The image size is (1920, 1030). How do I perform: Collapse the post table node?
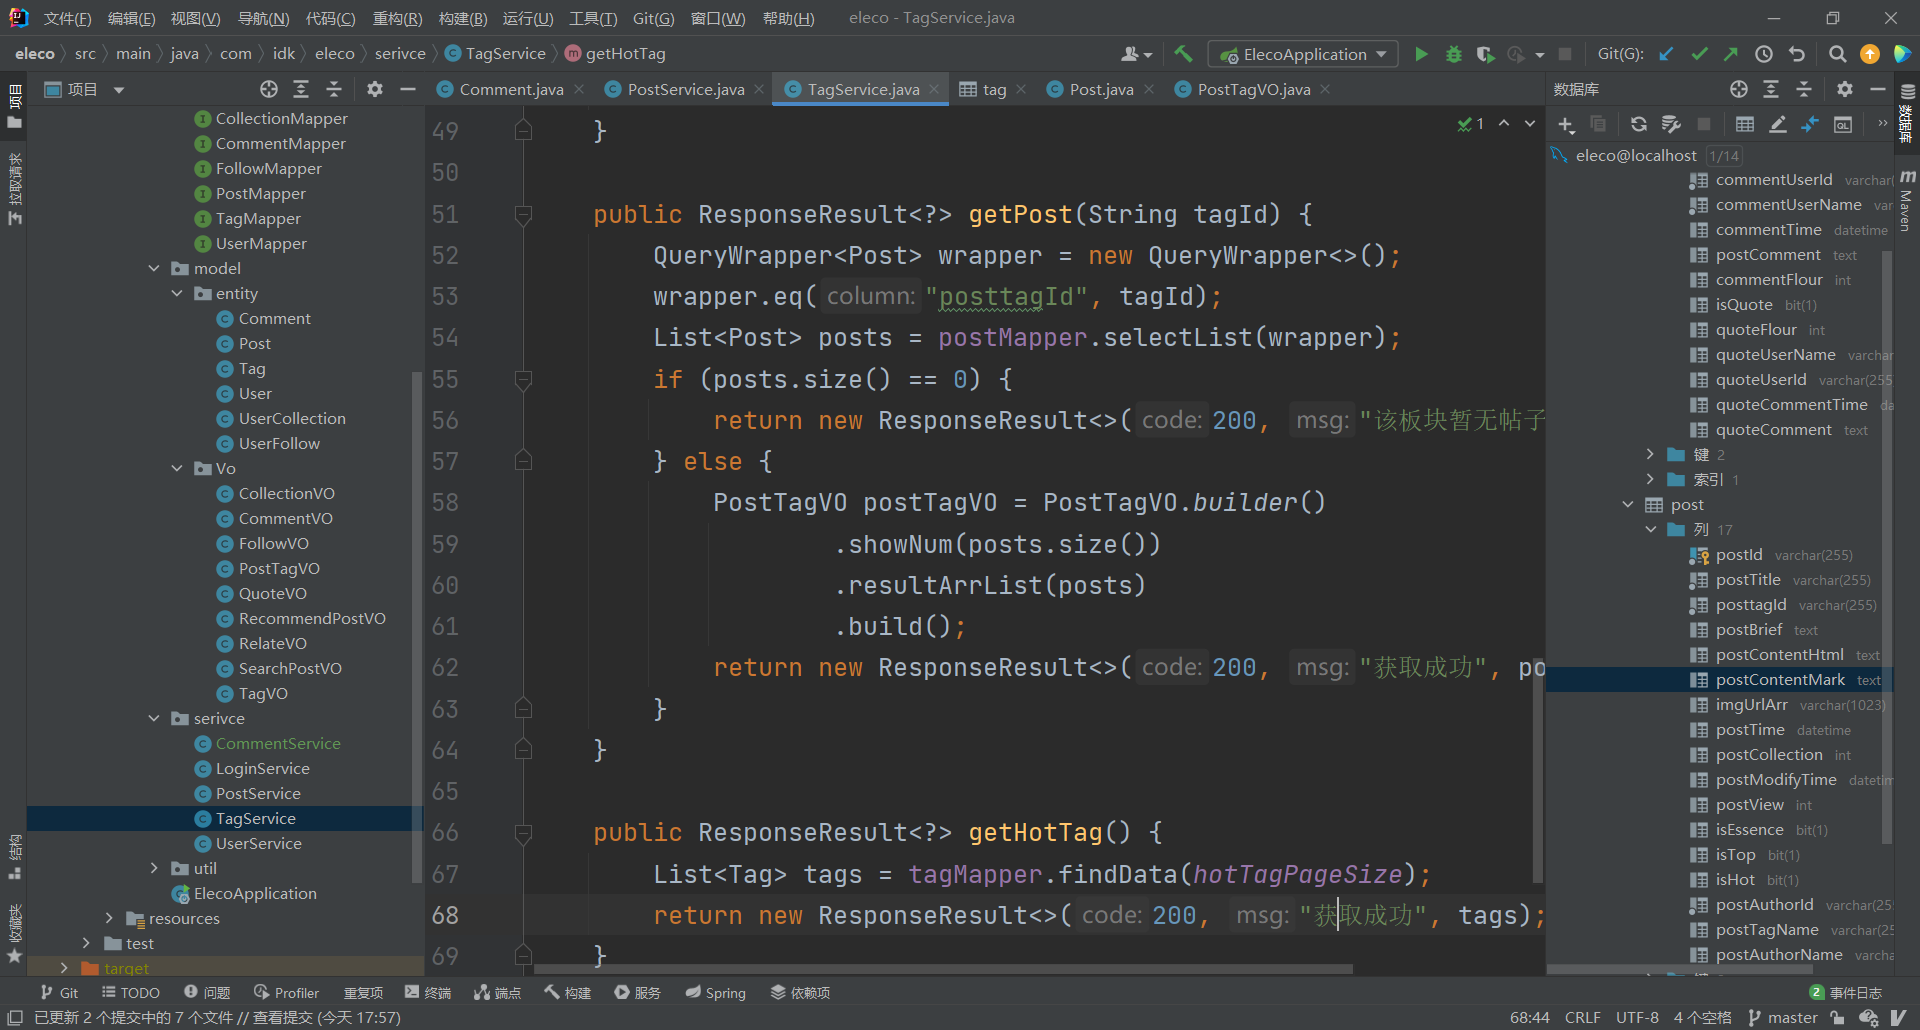tap(1628, 504)
